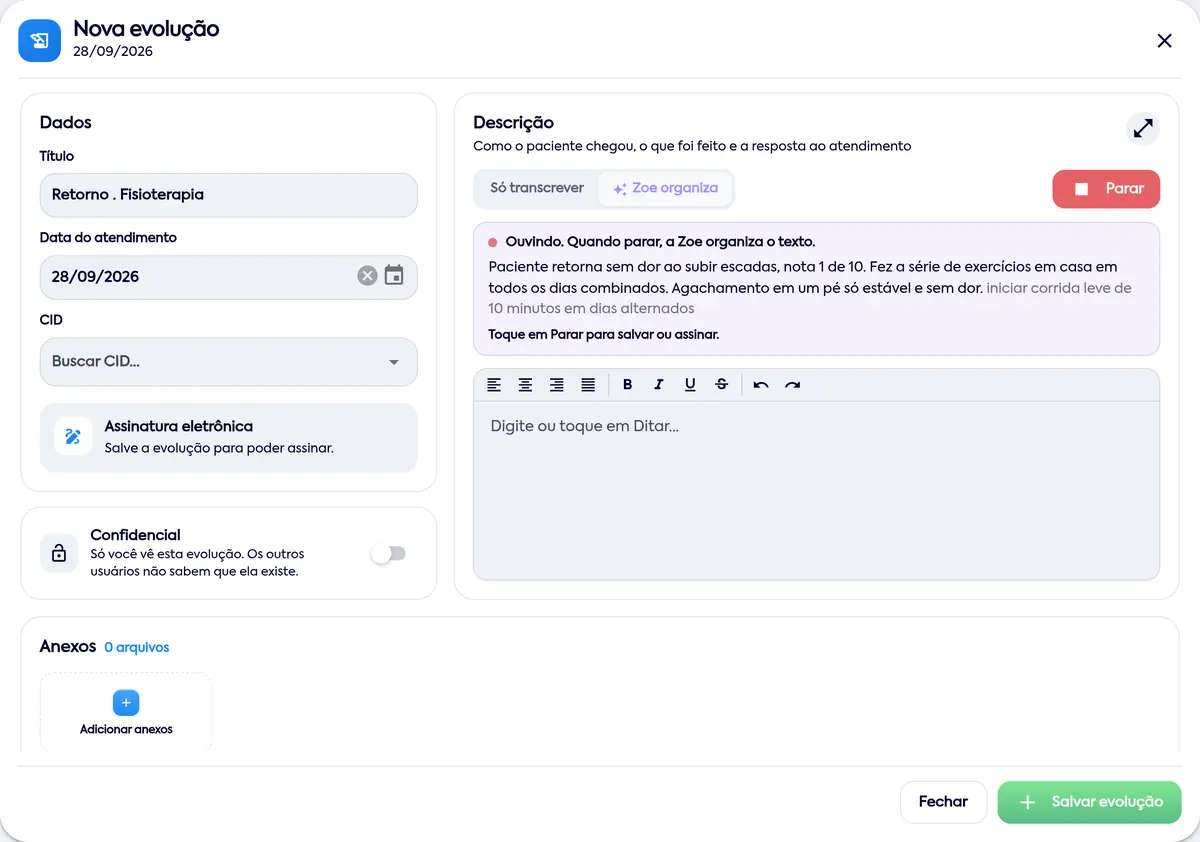
Task: Align text left in editor
Action: pyautogui.click(x=494, y=385)
